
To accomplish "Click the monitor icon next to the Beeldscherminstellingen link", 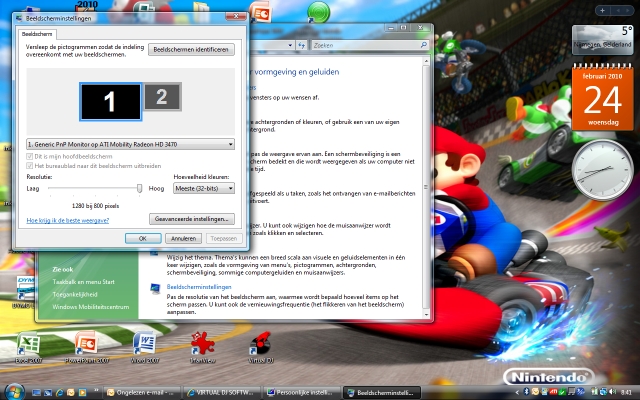I will [155, 289].
